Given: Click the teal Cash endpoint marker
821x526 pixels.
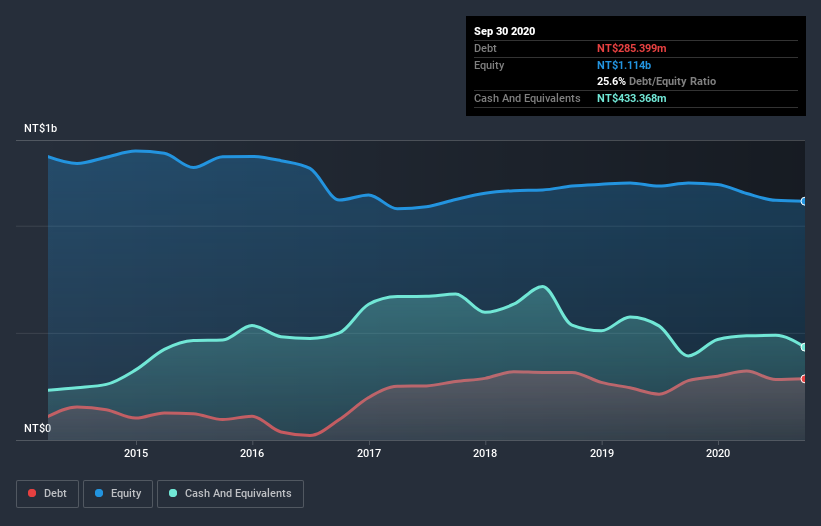Looking at the screenshot, I should (x=804, y=347).
